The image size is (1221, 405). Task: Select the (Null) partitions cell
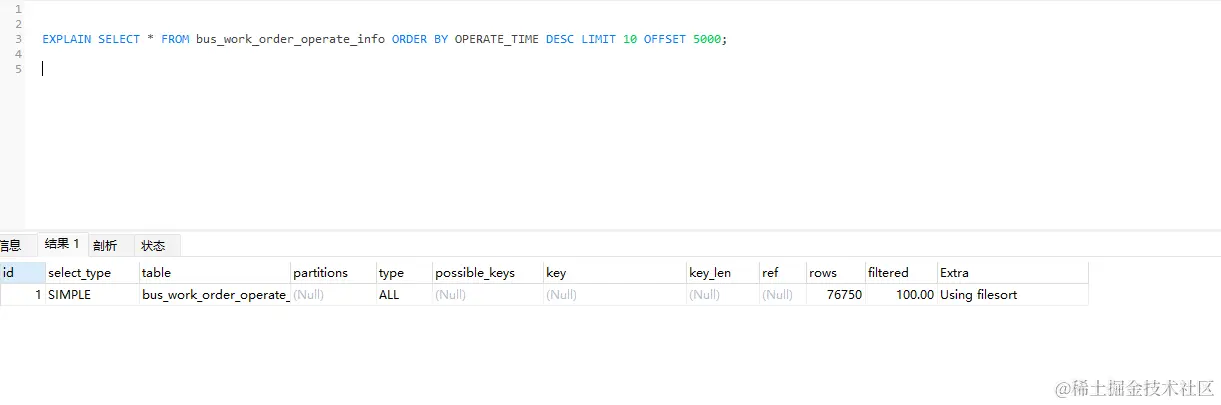point(333,295)
